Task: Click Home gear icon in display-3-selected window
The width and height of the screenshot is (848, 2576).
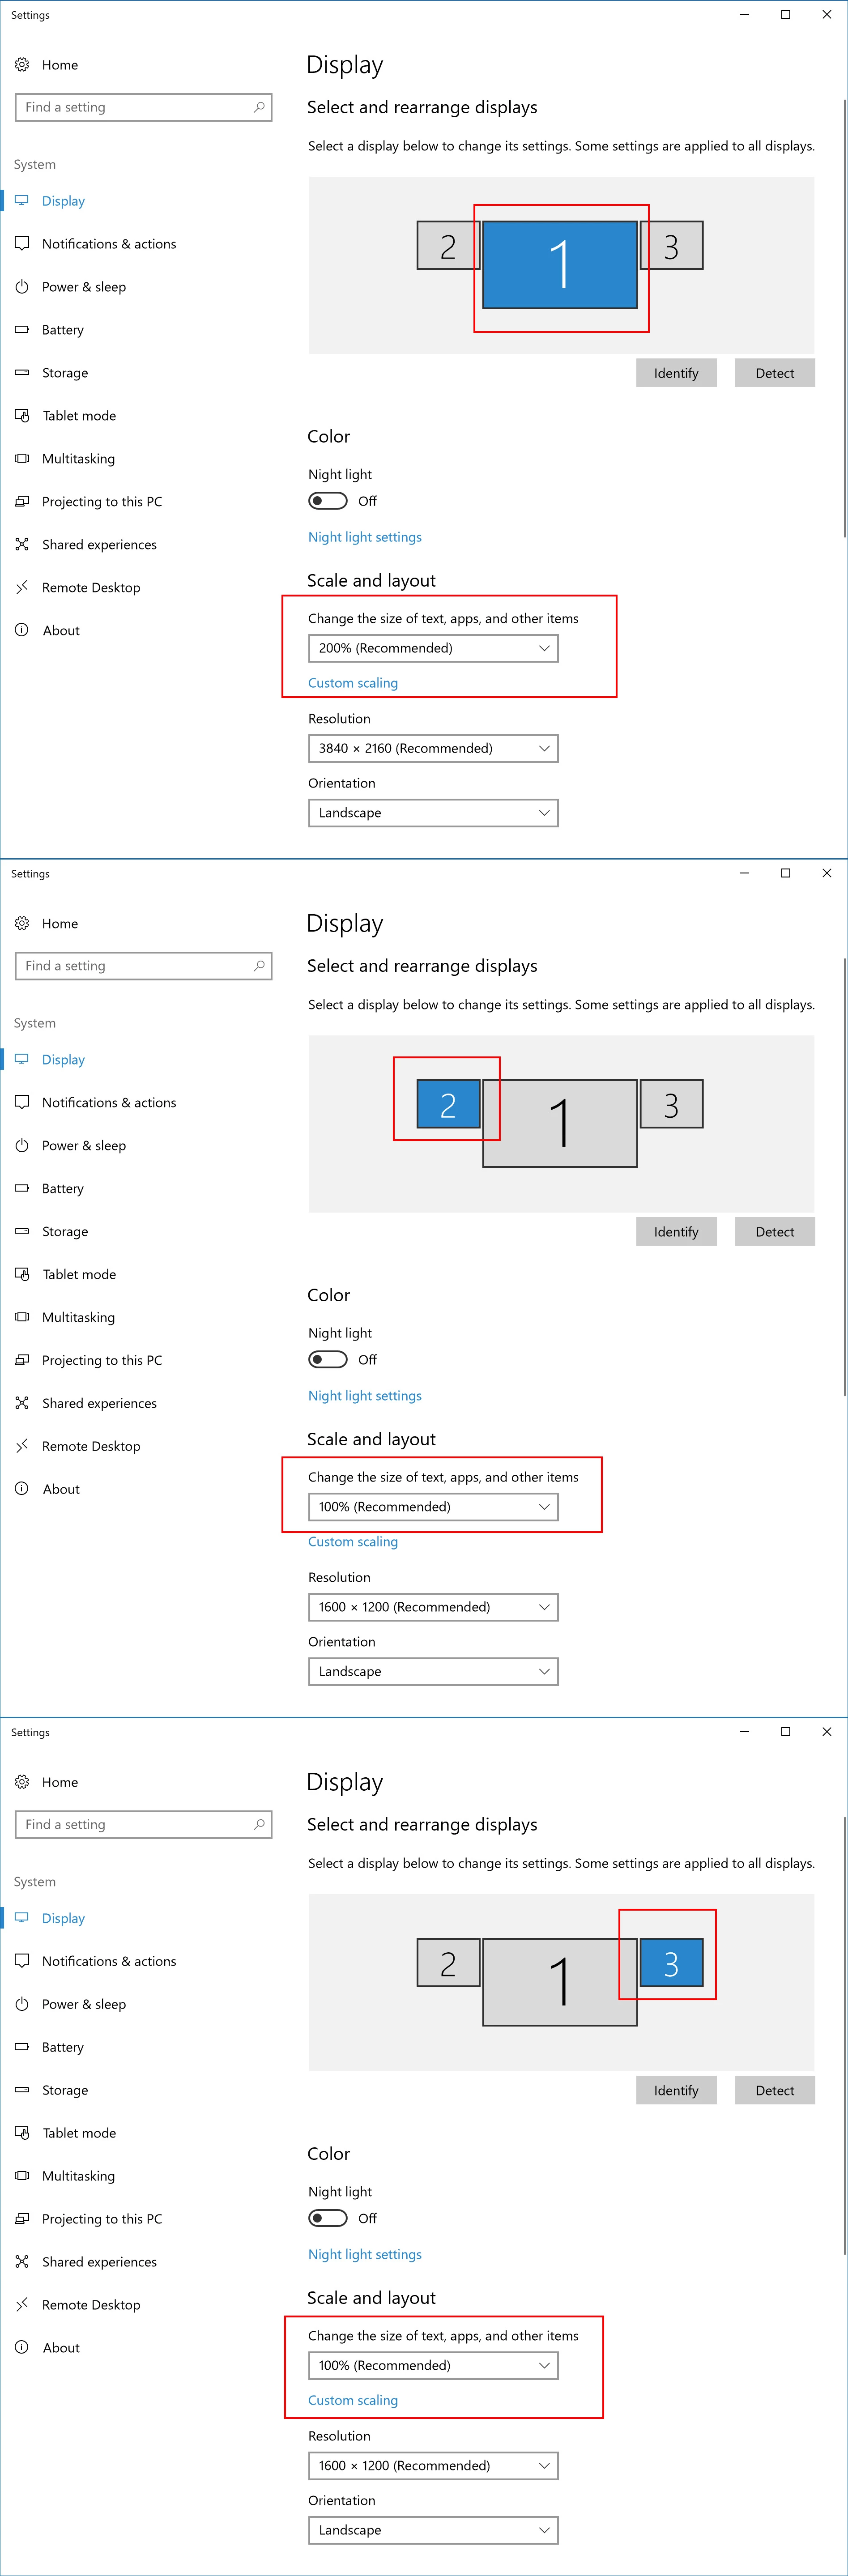Action: 22,1782
